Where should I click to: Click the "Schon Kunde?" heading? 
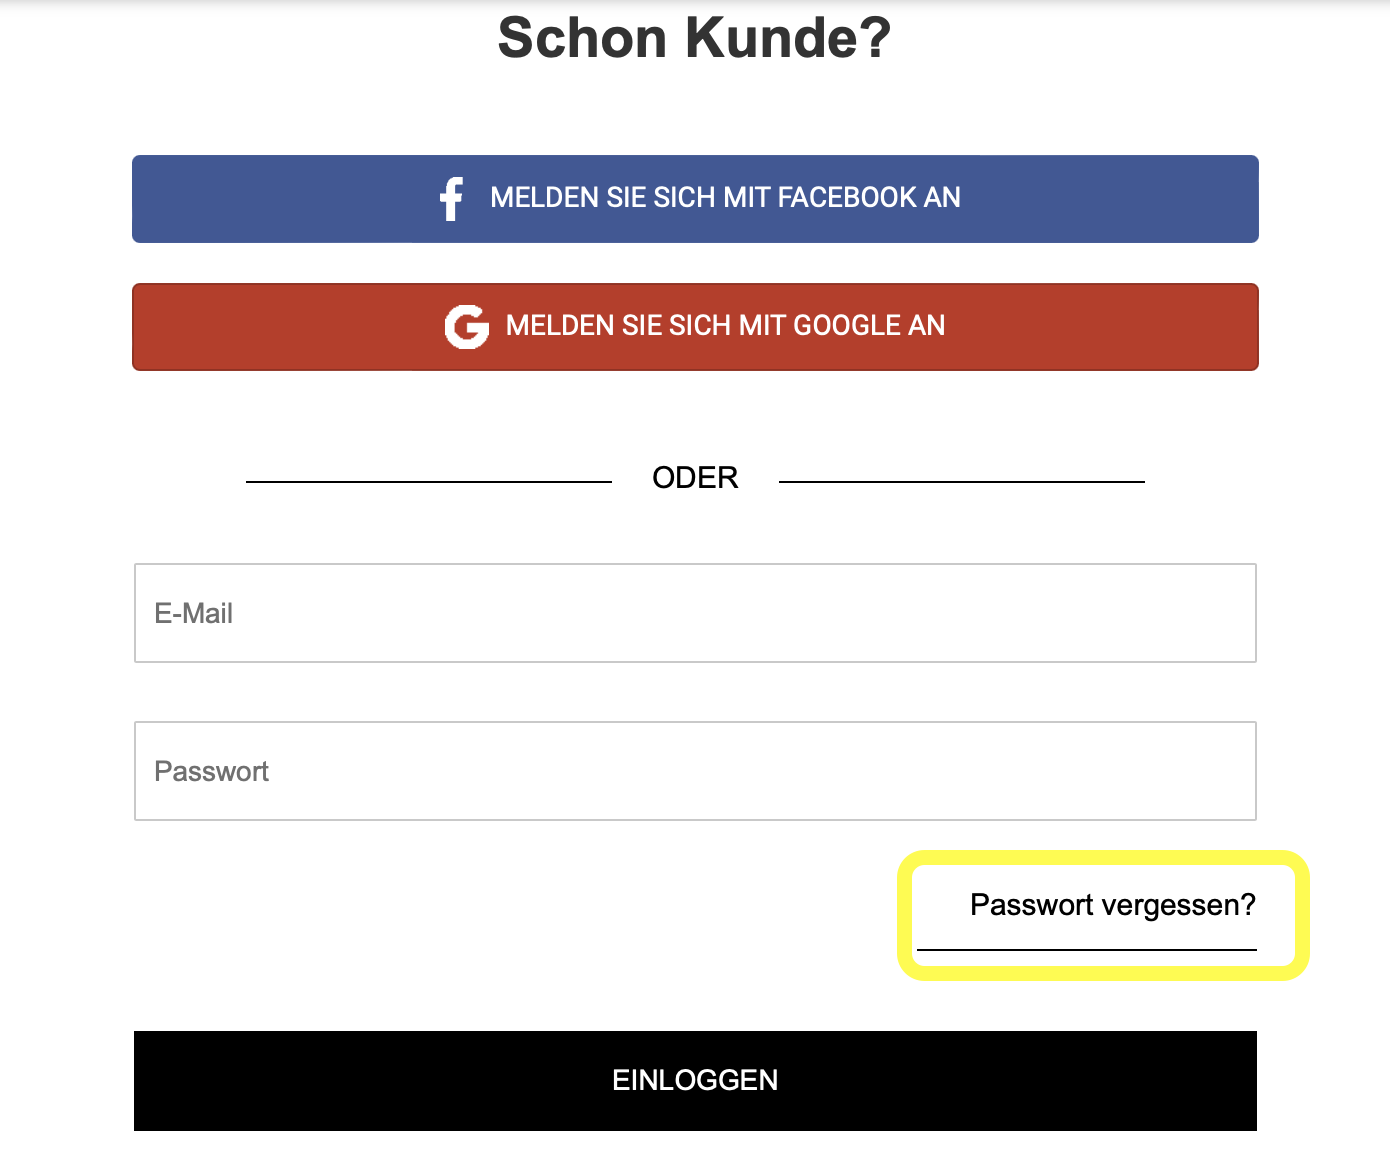click(694, 38)
